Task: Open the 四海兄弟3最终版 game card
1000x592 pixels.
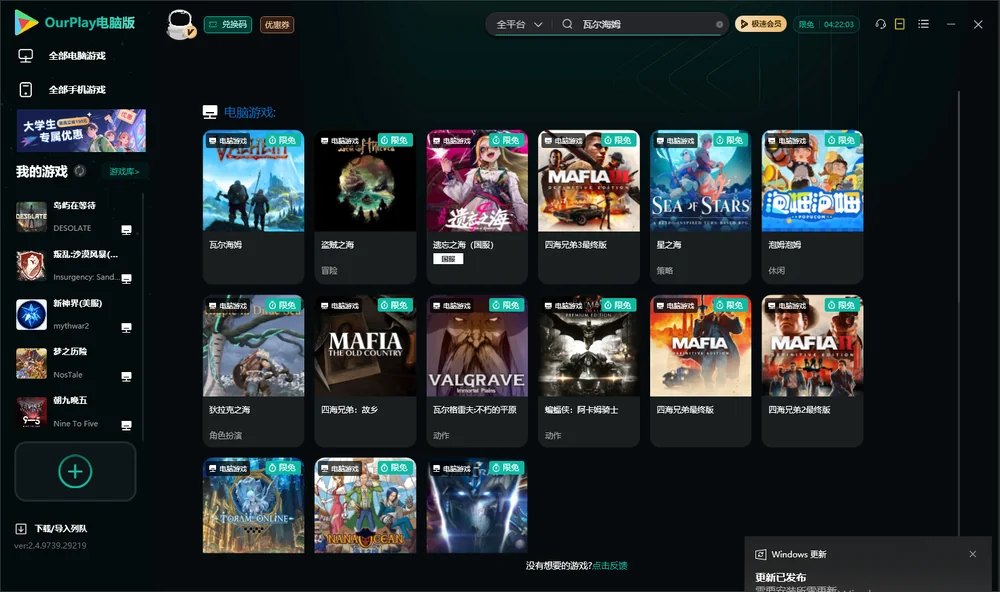Action: [x=589, y=207]
